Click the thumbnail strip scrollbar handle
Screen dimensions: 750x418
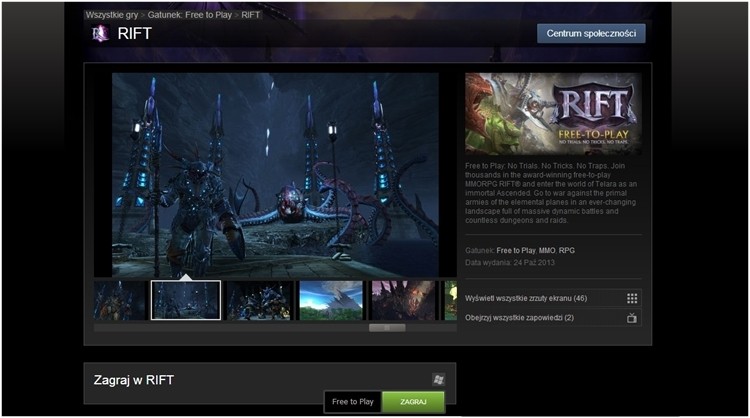point(387,328)
